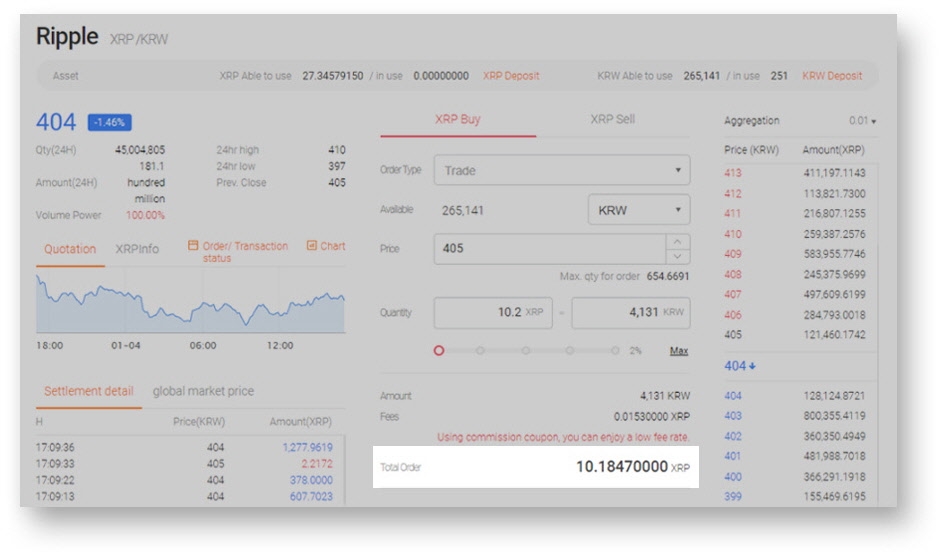Click the KRW amount field showing 4,131

pyautogui.click(x=631, y=312)
